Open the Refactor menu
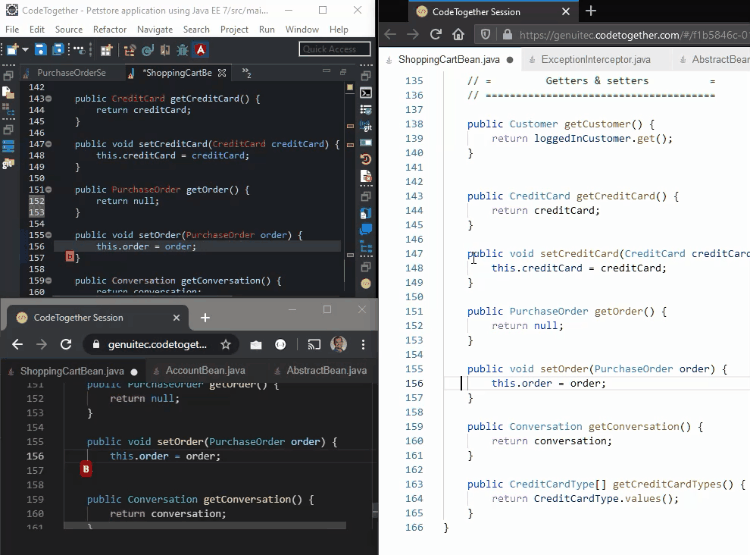This screenshot has width=750, height=555. pos(110,30)
